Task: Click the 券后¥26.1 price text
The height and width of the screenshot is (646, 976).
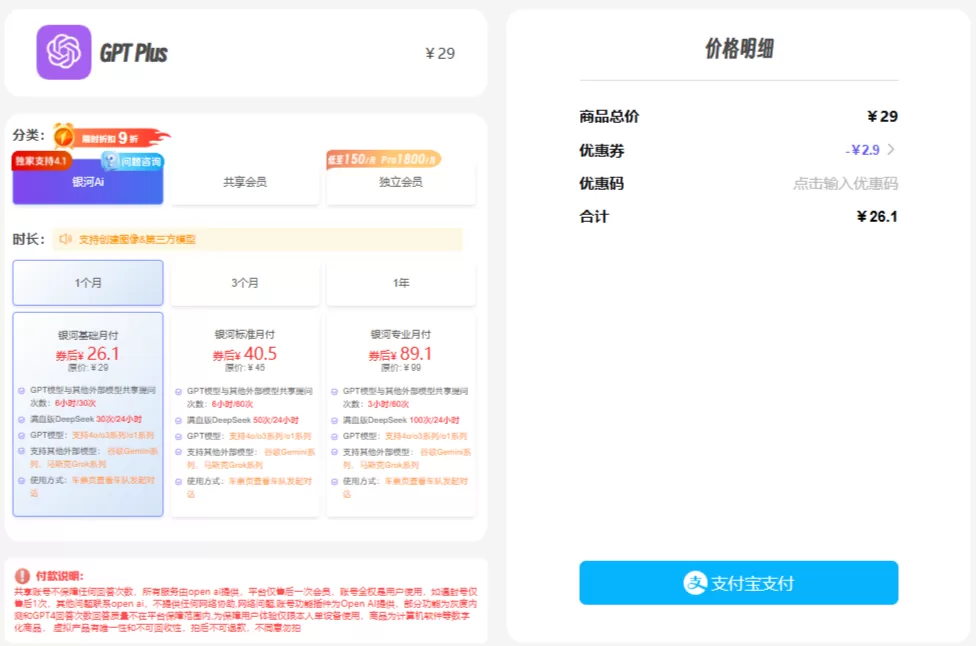Action: [88, 354]
